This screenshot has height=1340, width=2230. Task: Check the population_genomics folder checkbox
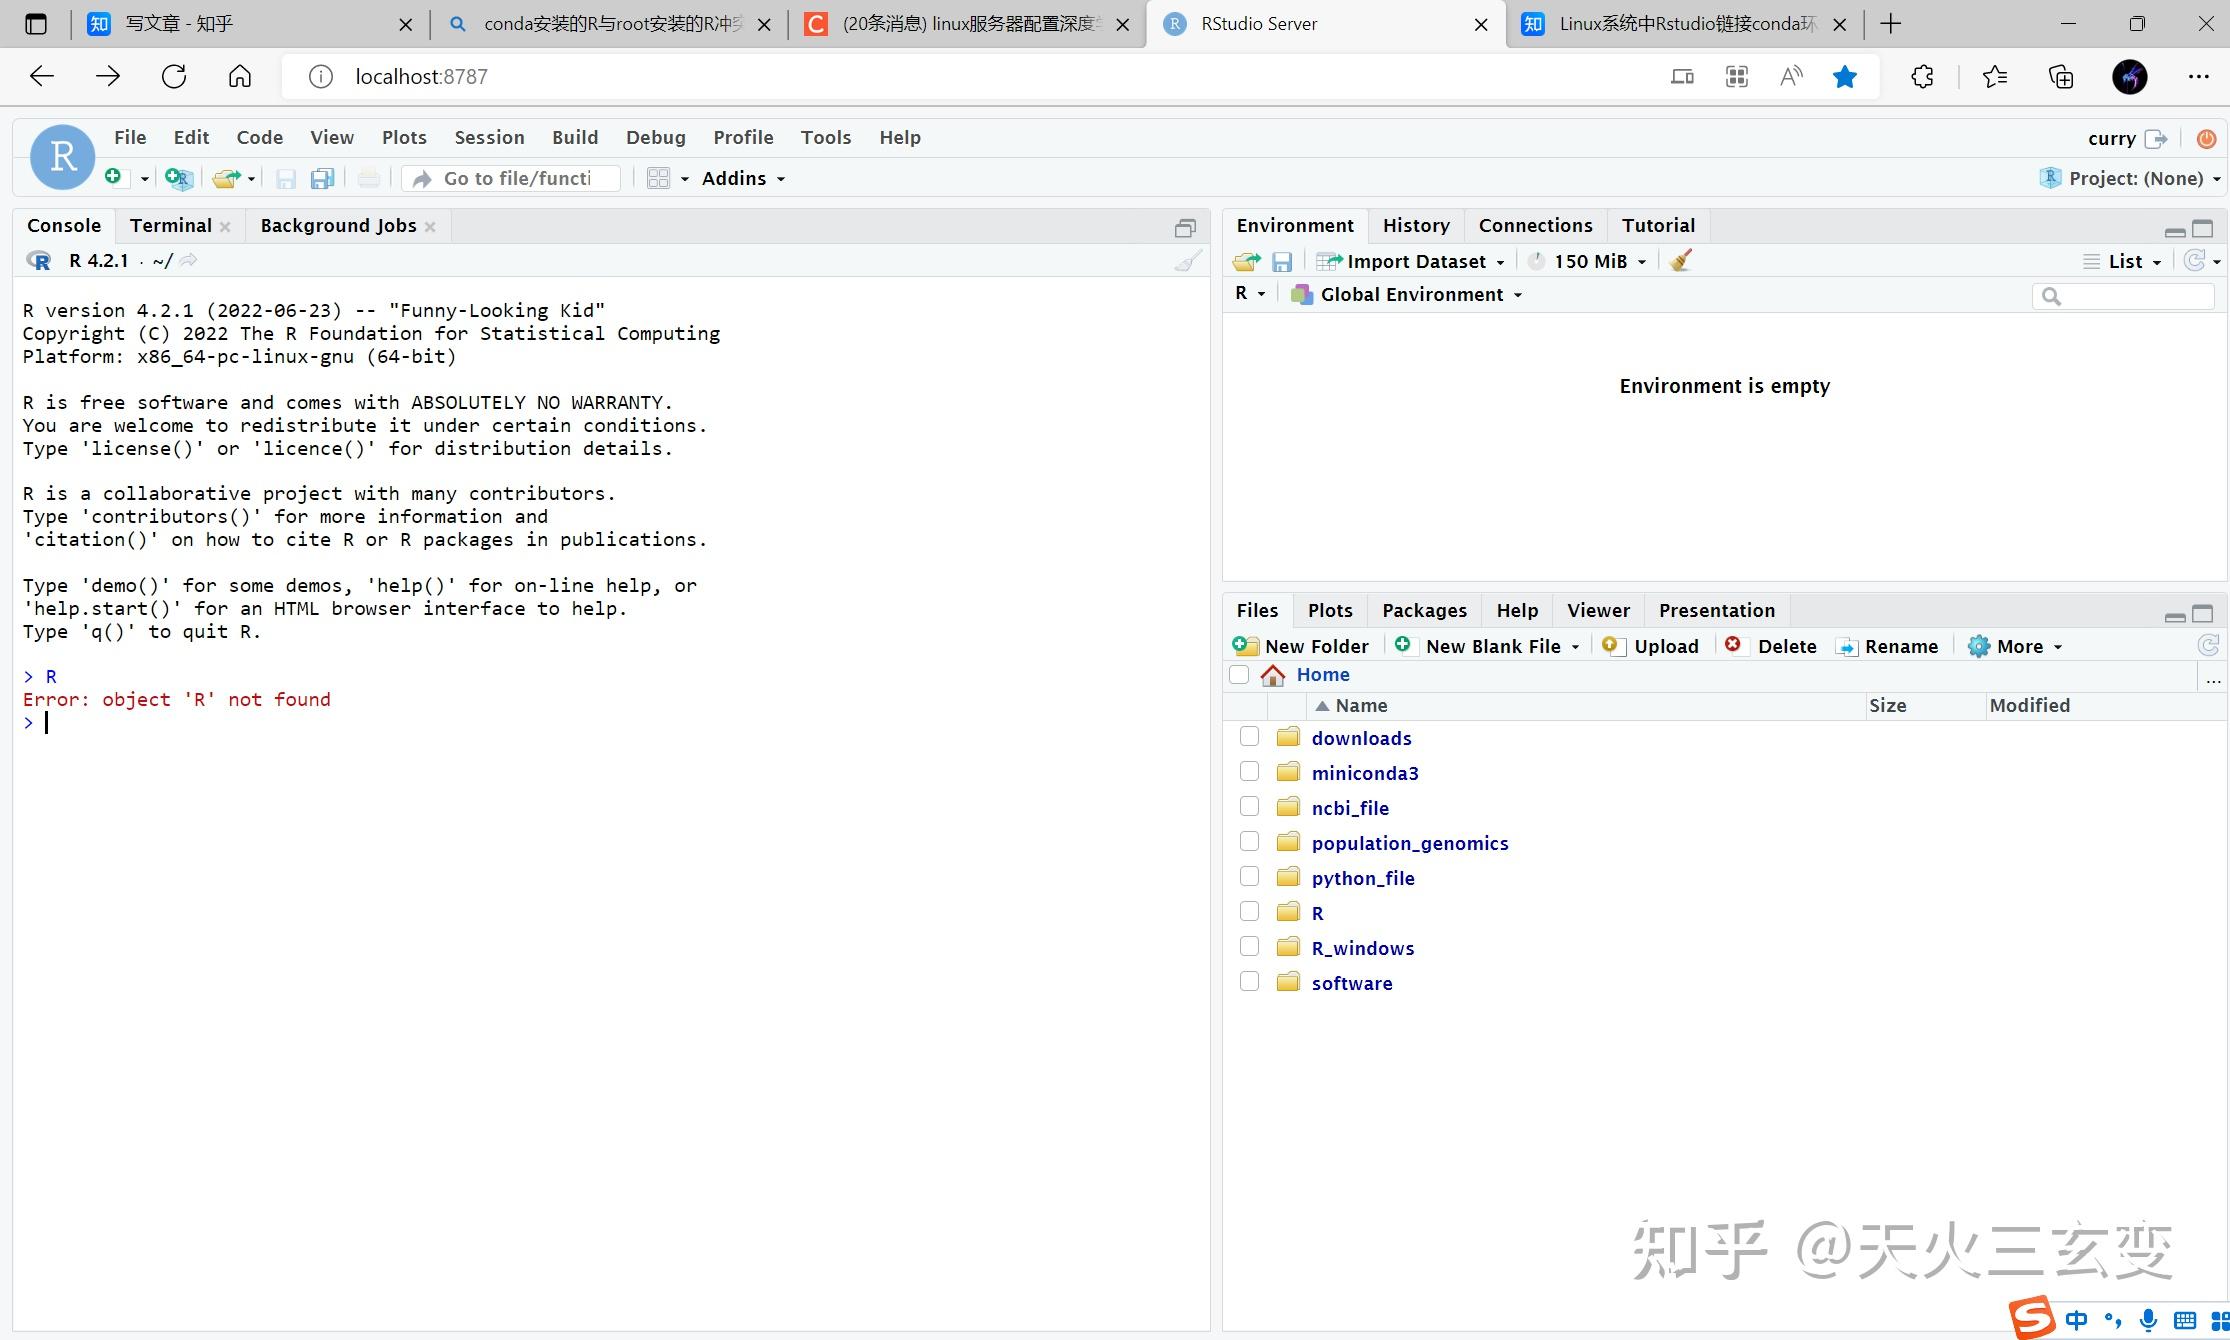pos(1249,842)
